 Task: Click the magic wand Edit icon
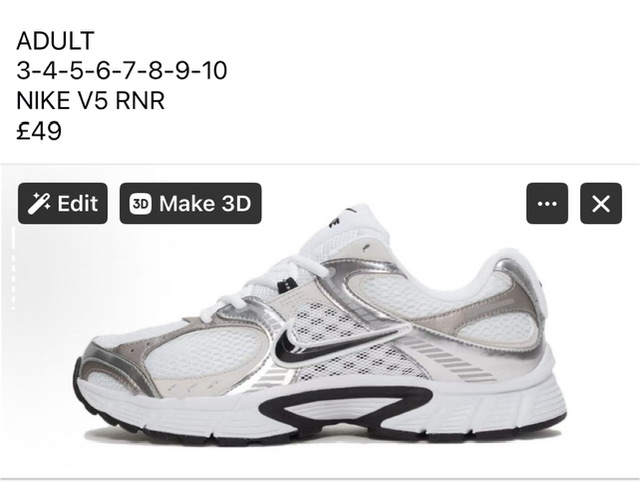tap(39, 203)
